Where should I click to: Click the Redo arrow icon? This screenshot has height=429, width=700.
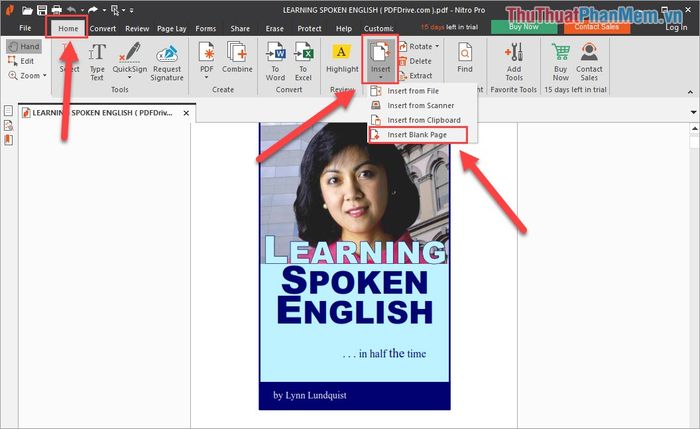[x=92, y=9]
